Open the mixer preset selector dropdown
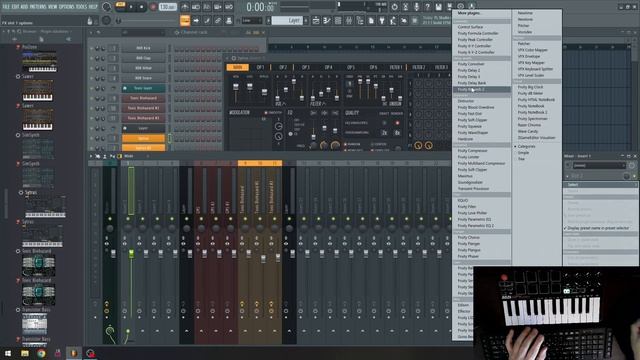This screenshot has height=360, width=640. pyautogui.click(x=599, y=165)
